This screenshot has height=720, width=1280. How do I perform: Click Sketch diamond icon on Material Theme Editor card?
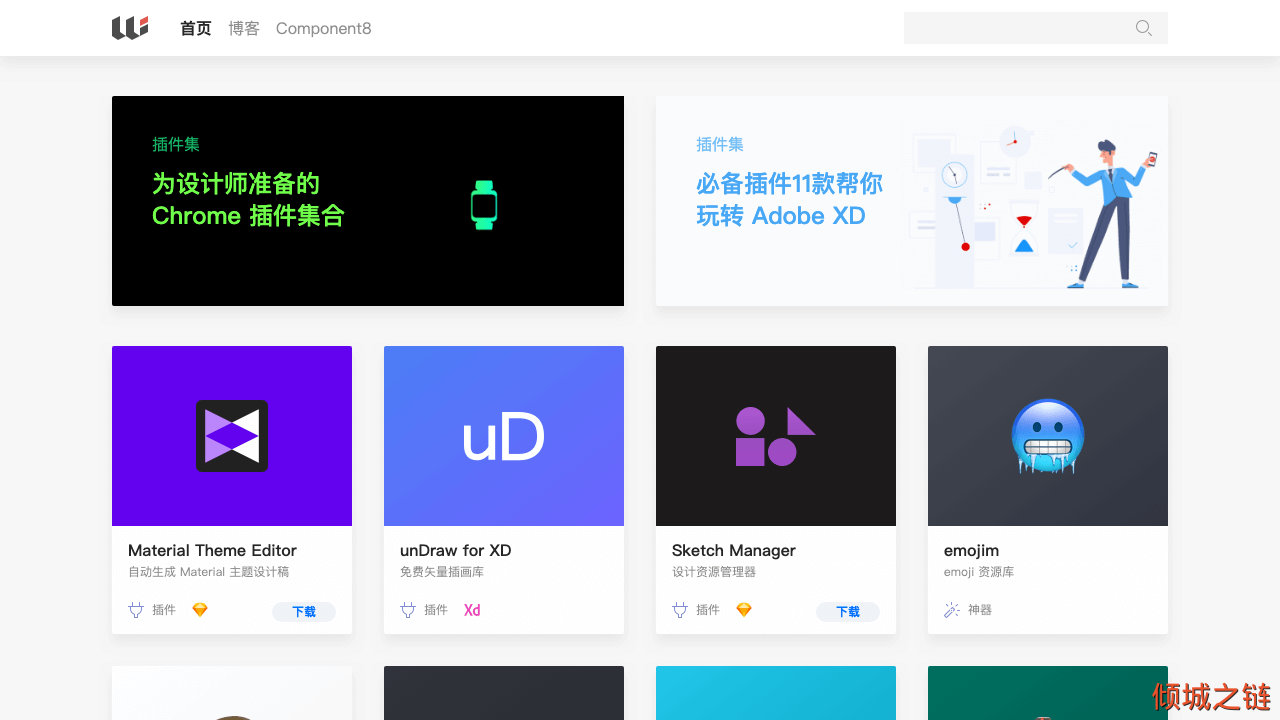(200, 610)
